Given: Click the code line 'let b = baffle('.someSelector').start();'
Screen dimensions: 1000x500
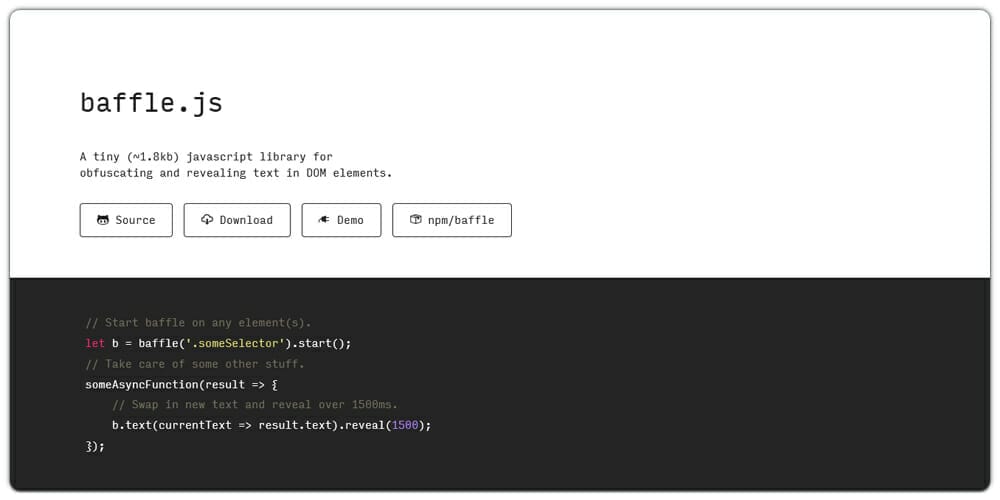Looking at the screenshot, I should (218, 343).
